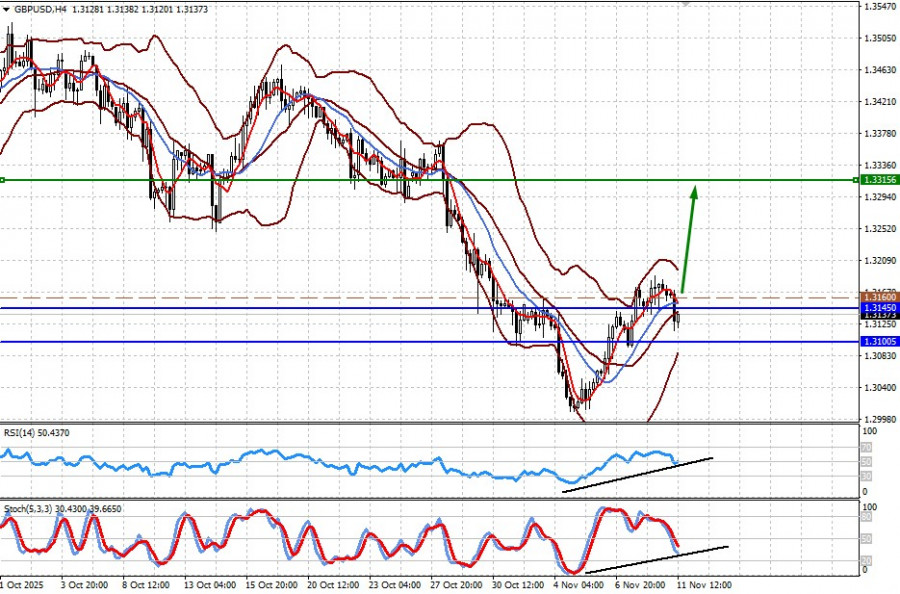Click the 1.35470 value on price scale
Image resolution: width=900 pixels, height=594 pixels.
coord(880,6)
